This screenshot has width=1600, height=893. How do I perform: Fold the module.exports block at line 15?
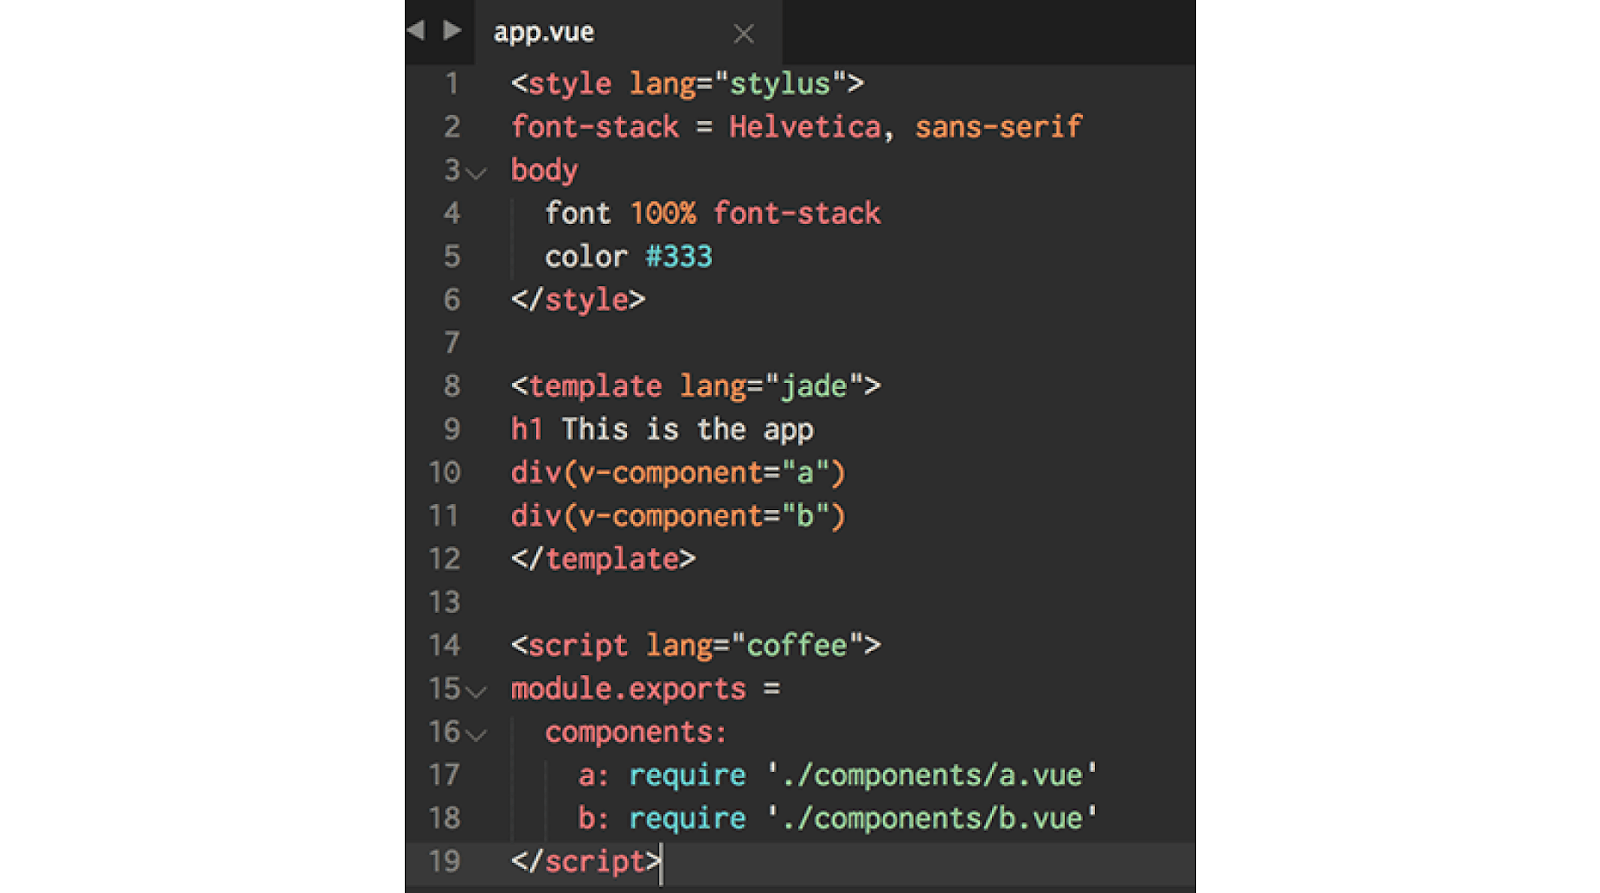477,692
